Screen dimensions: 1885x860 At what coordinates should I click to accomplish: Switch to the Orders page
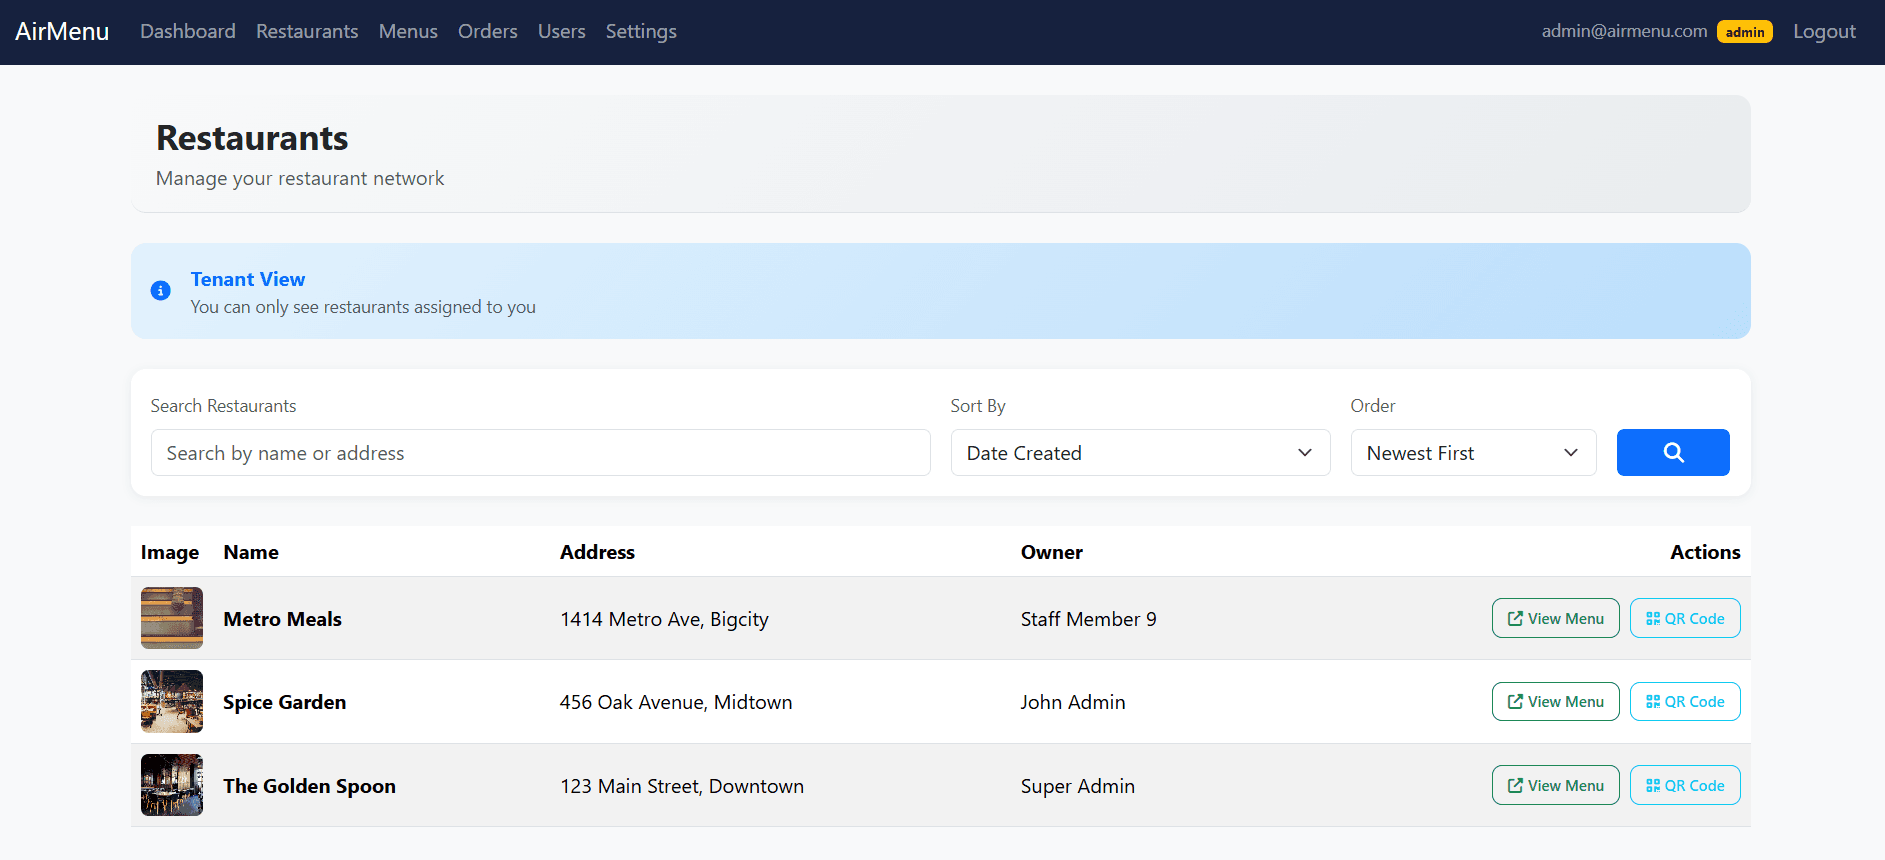click(x=487, y=32)
